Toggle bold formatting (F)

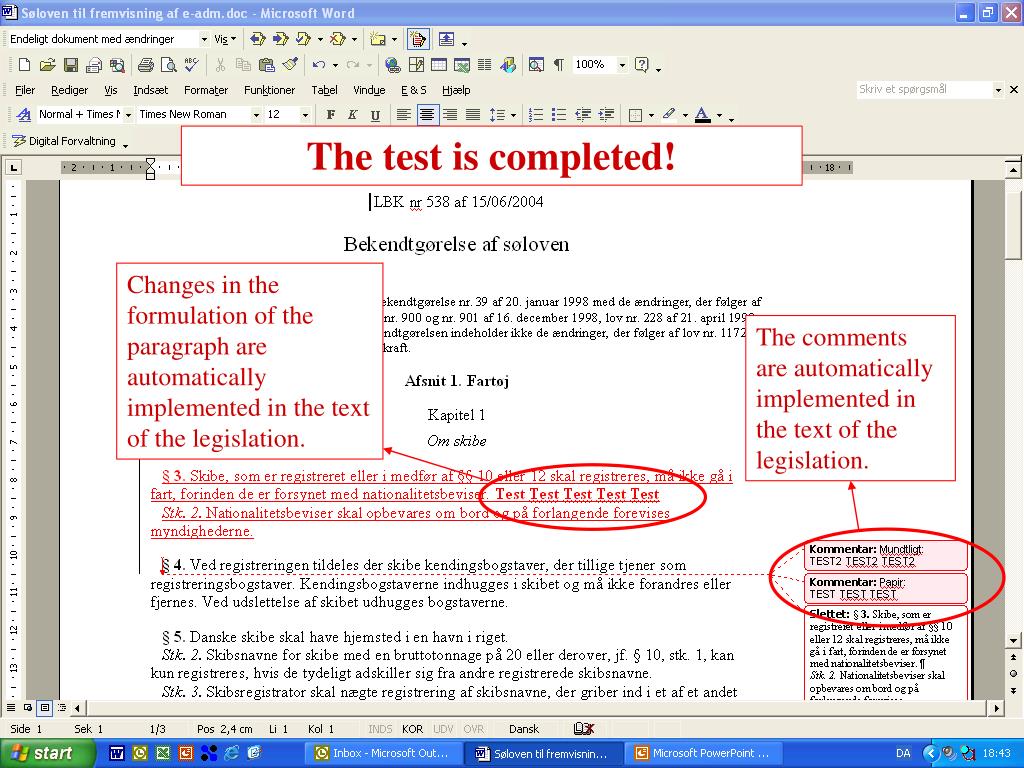[x=330, y=115]
